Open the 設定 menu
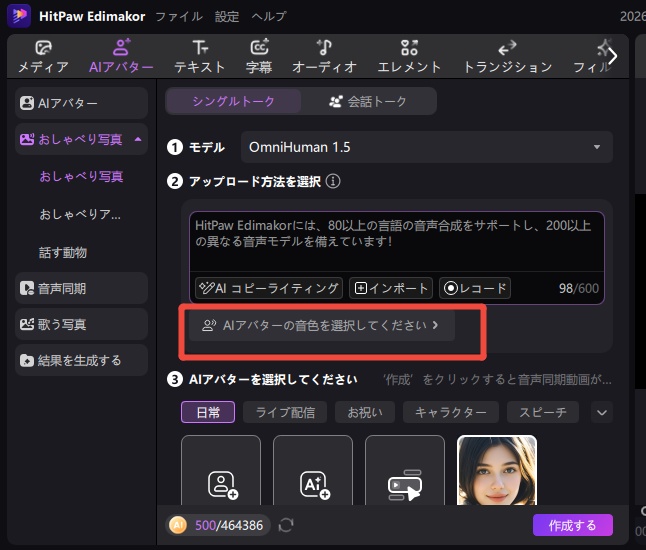646x550 pixels. click(x=227, y=16)
